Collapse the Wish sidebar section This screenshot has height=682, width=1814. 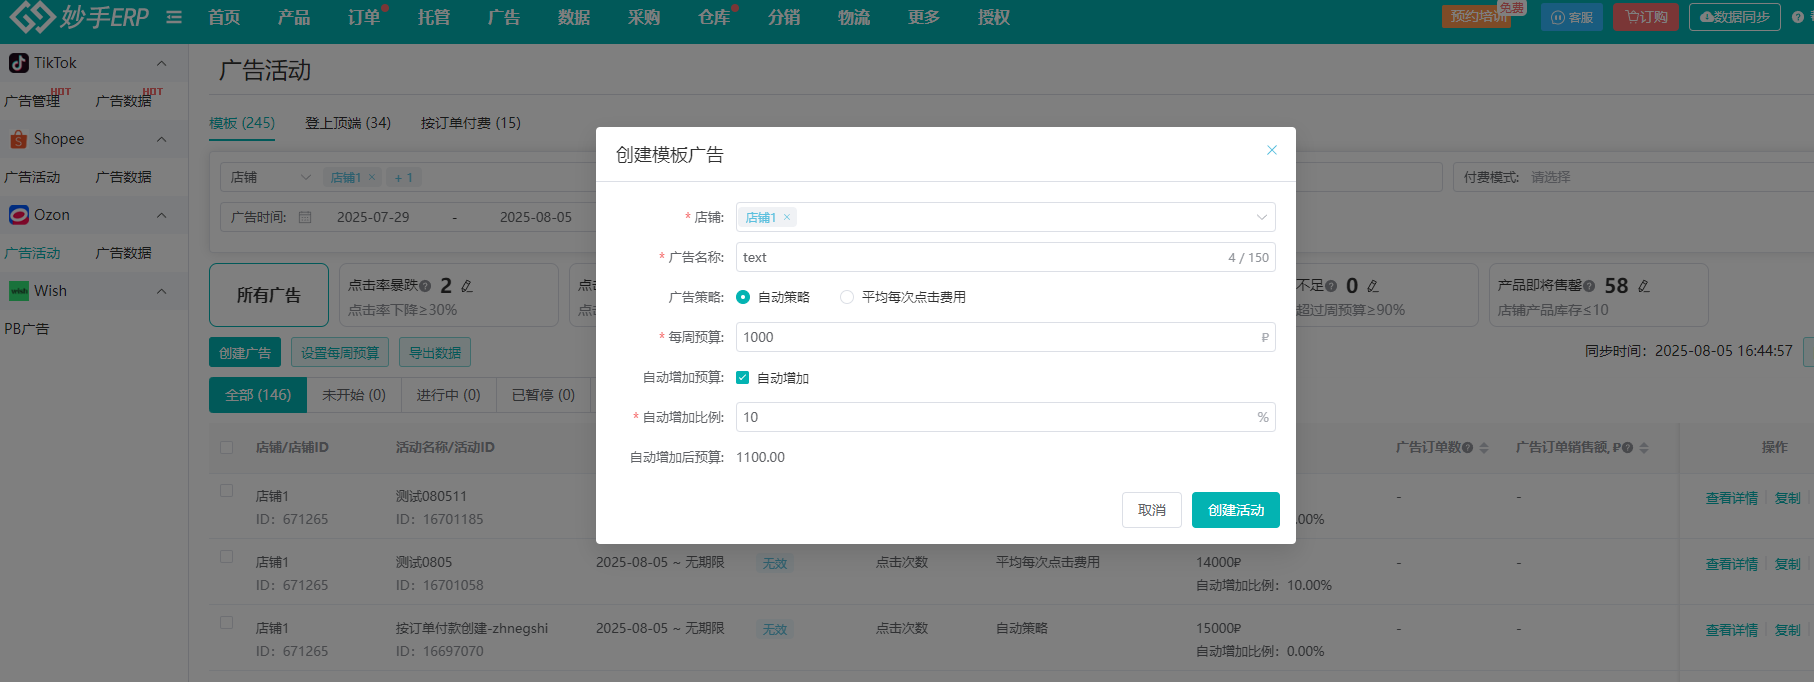161,291
